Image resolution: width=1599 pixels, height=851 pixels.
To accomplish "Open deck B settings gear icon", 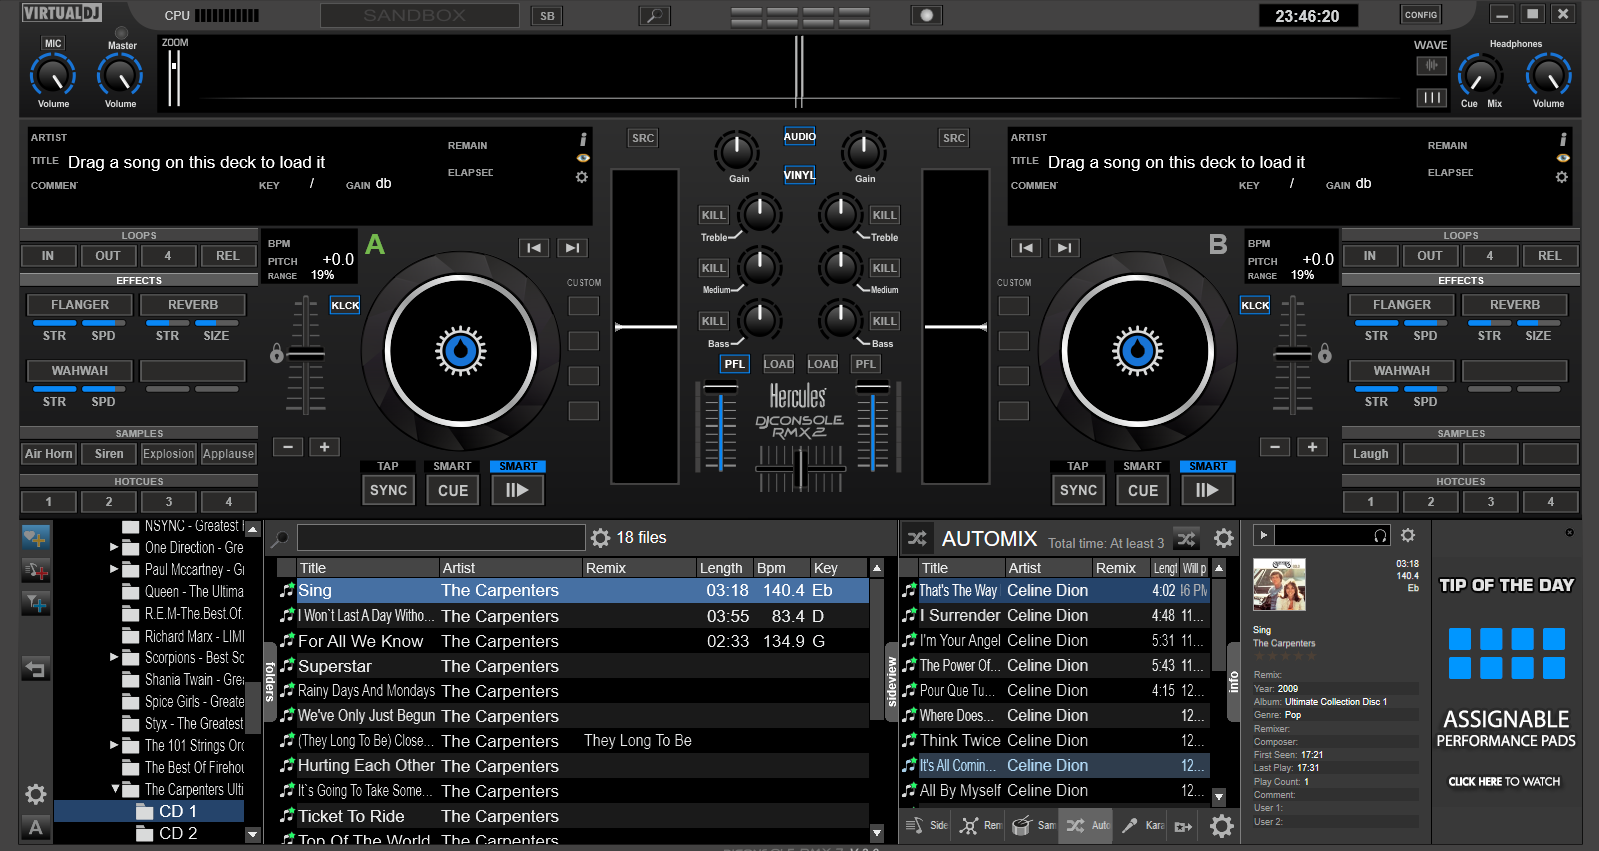I will pyautogui.click(x=1562, y=177).
